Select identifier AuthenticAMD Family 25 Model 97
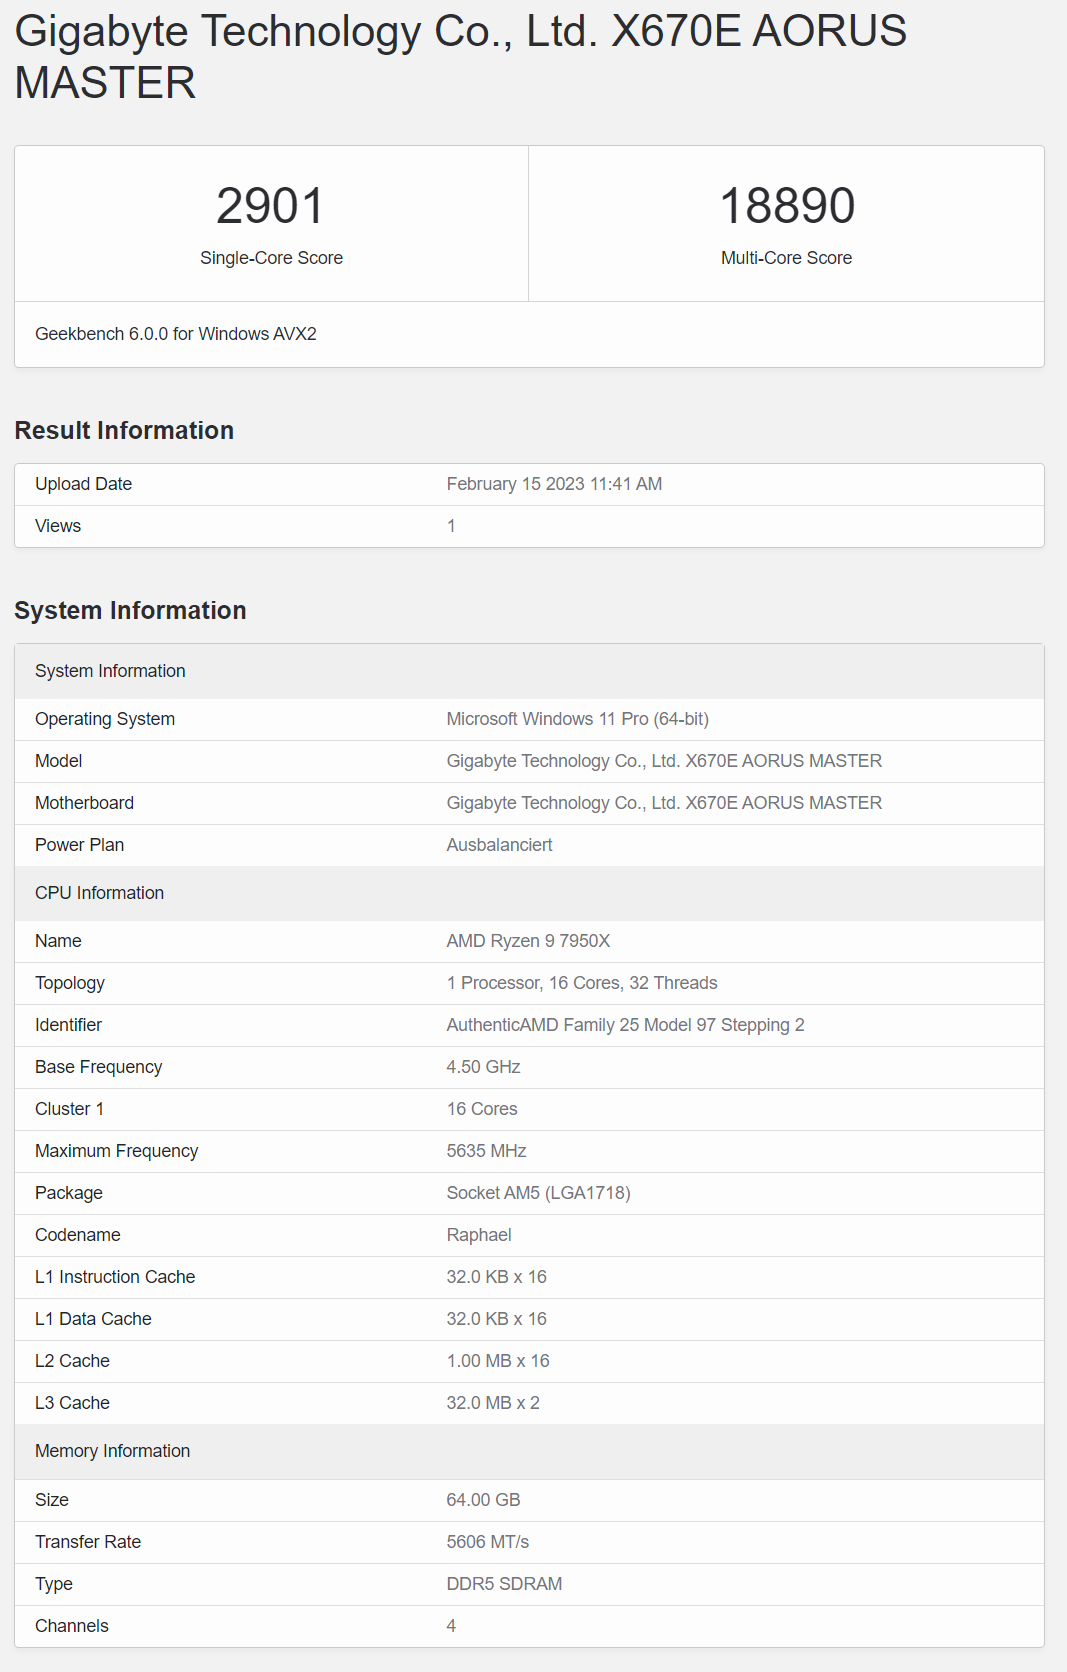 pyautogui.click(x=626, y=1025)
